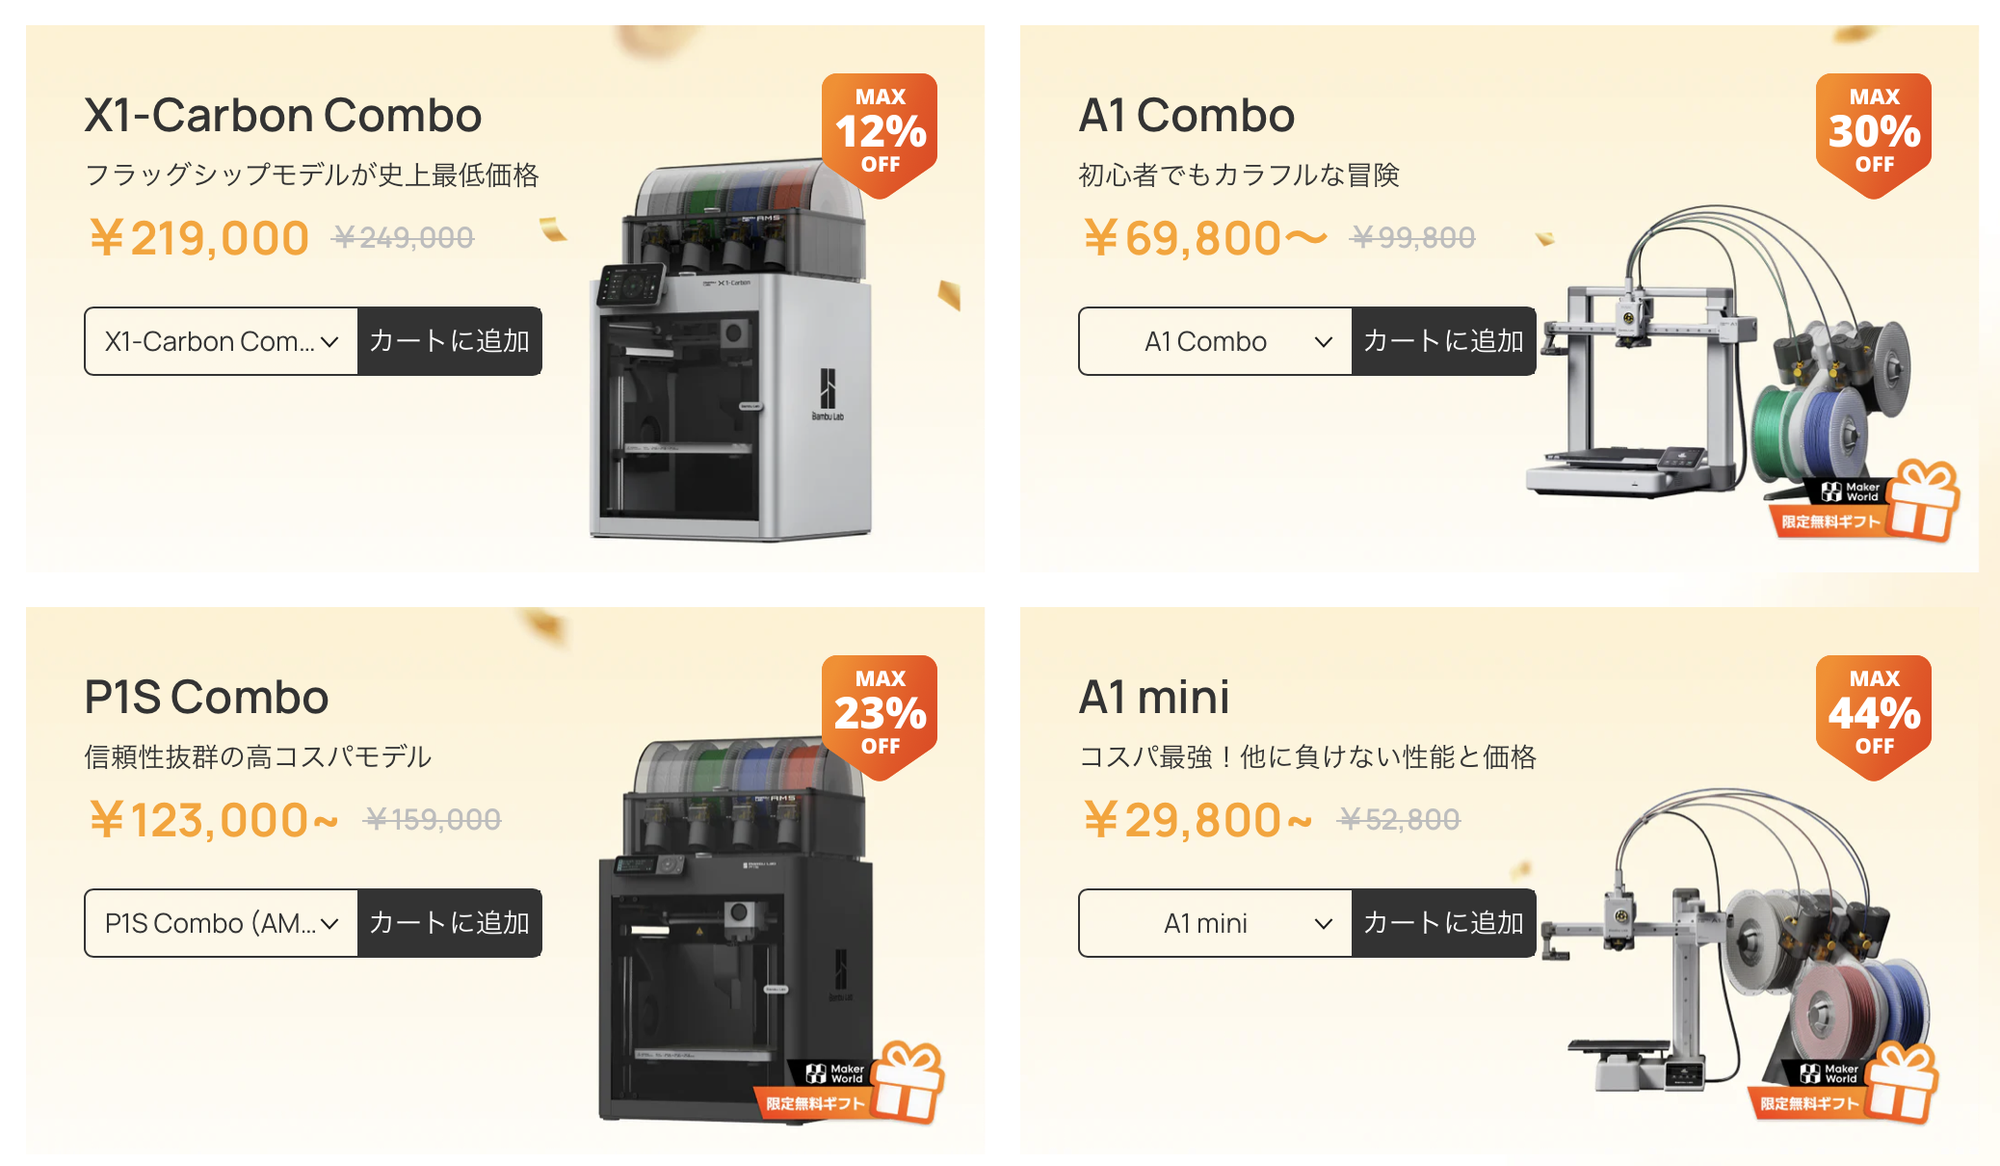Add A1 mini to cart
Screen dimensions: 2000x1166
[1444, 923]
